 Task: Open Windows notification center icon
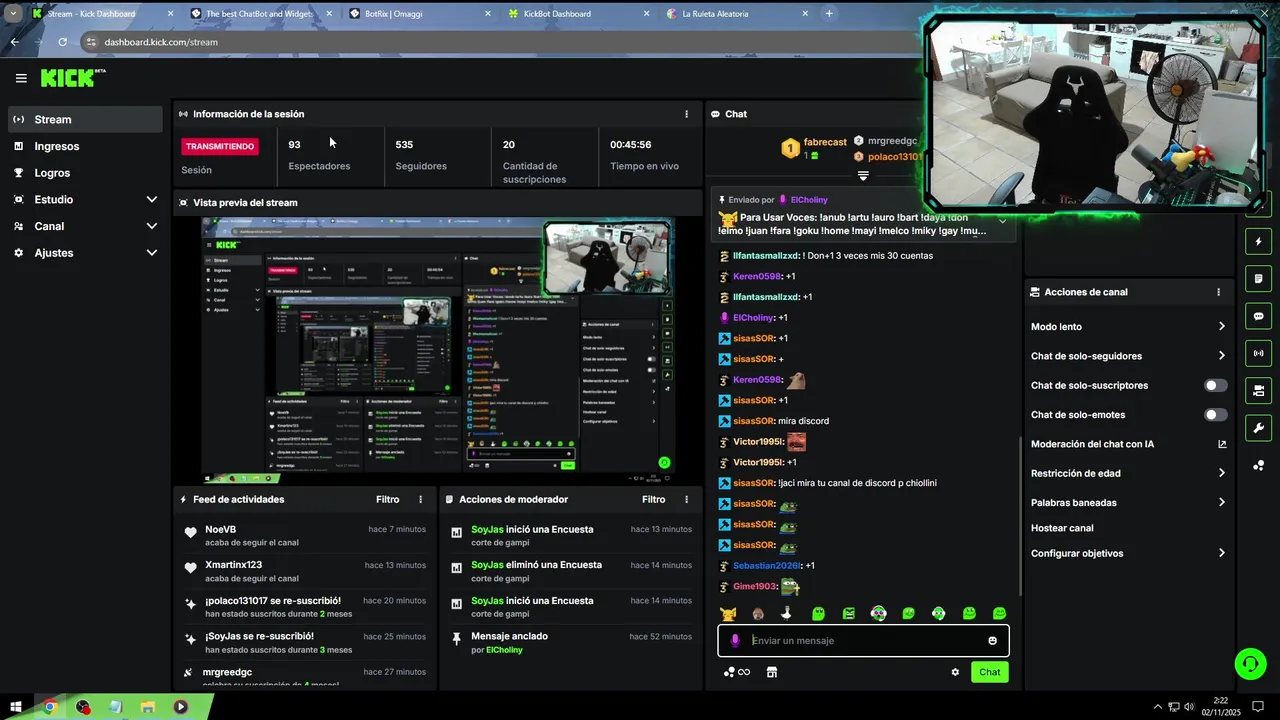1258,707
